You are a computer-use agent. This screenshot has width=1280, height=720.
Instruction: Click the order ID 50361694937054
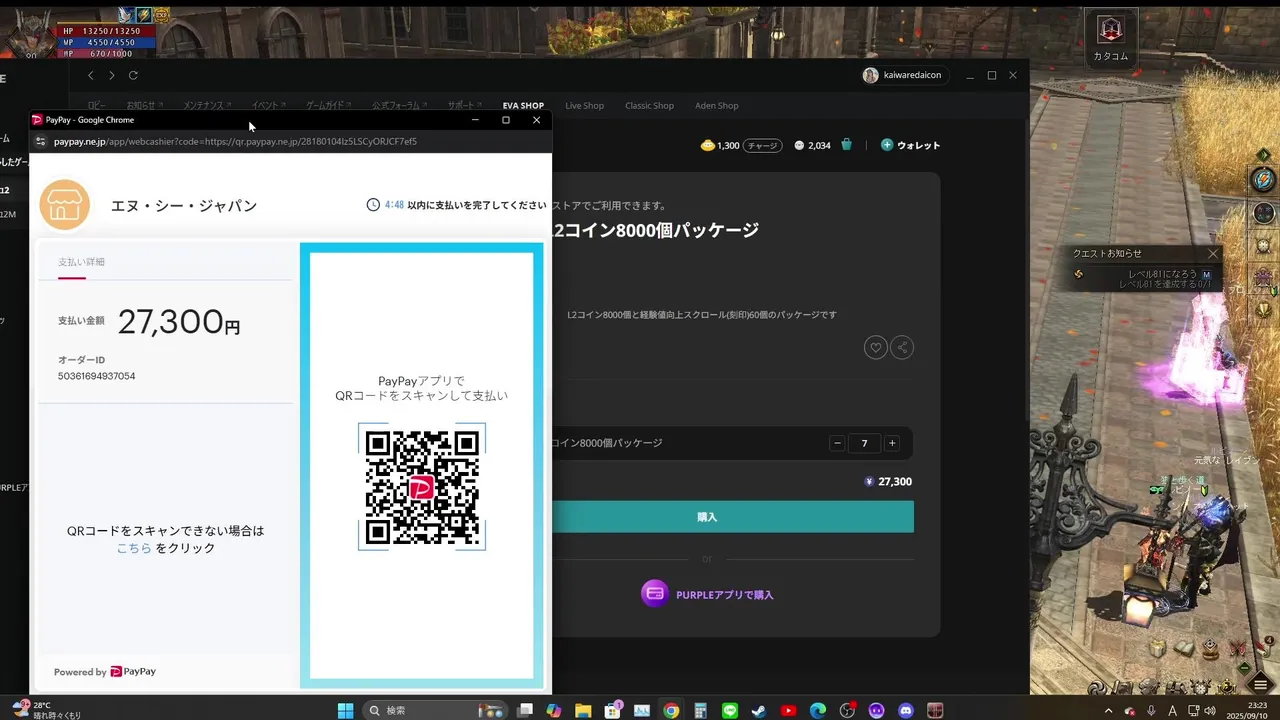pos(96,376)
